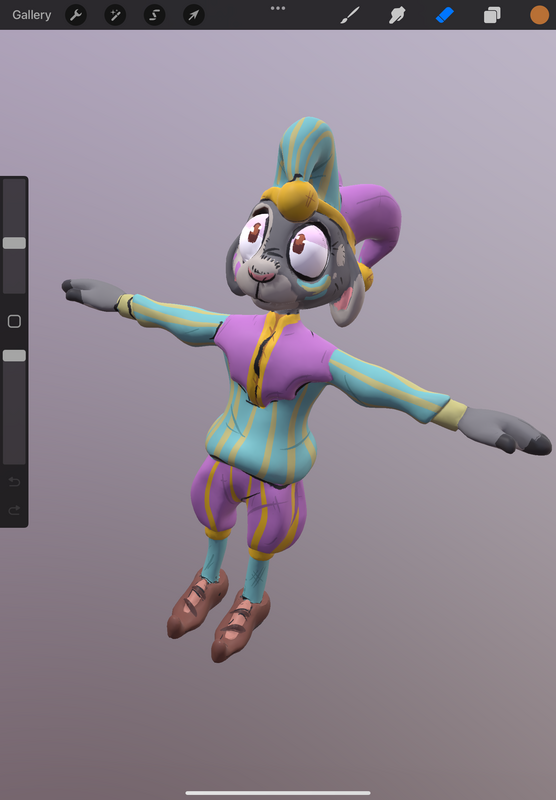Select the Brush paint tool

click(350, 15)
